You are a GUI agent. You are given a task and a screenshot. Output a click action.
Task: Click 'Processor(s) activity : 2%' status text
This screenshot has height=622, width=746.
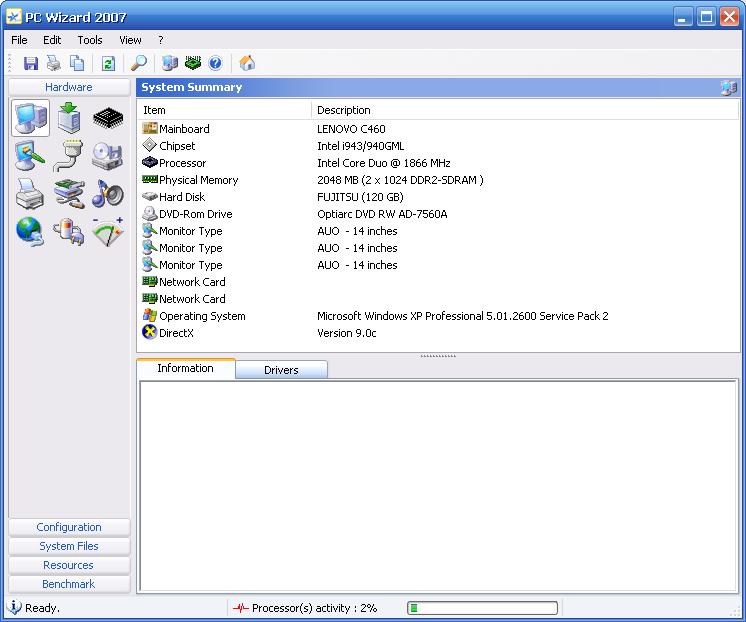[x=314, y=608]
